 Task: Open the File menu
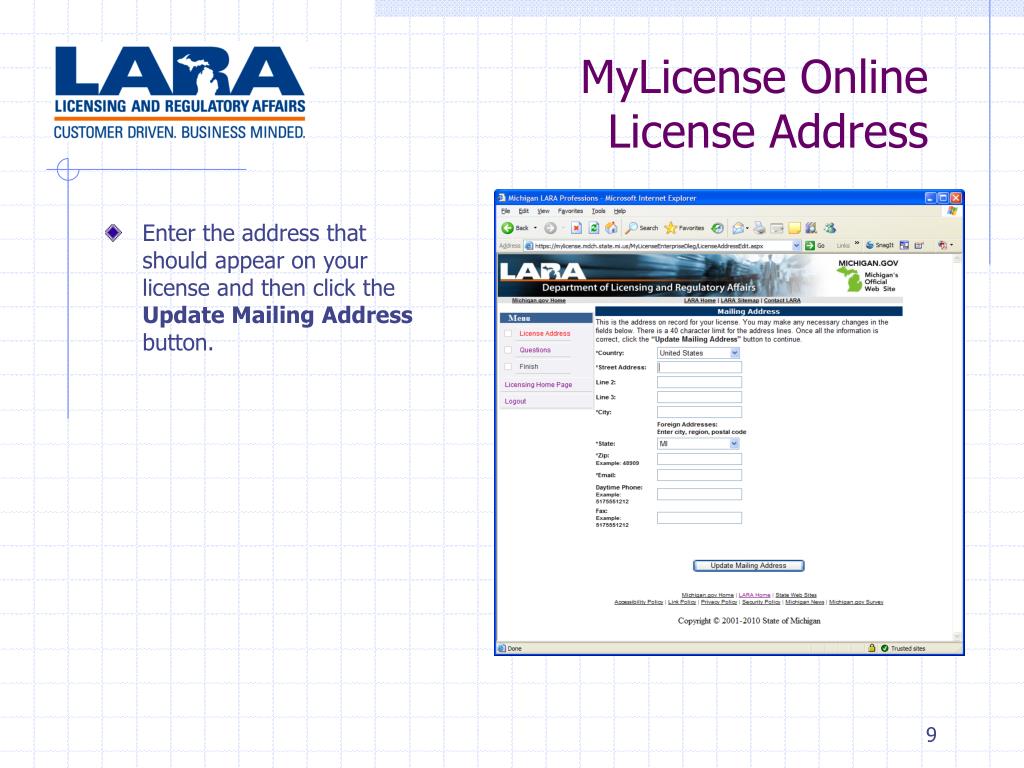click(505, 211)
